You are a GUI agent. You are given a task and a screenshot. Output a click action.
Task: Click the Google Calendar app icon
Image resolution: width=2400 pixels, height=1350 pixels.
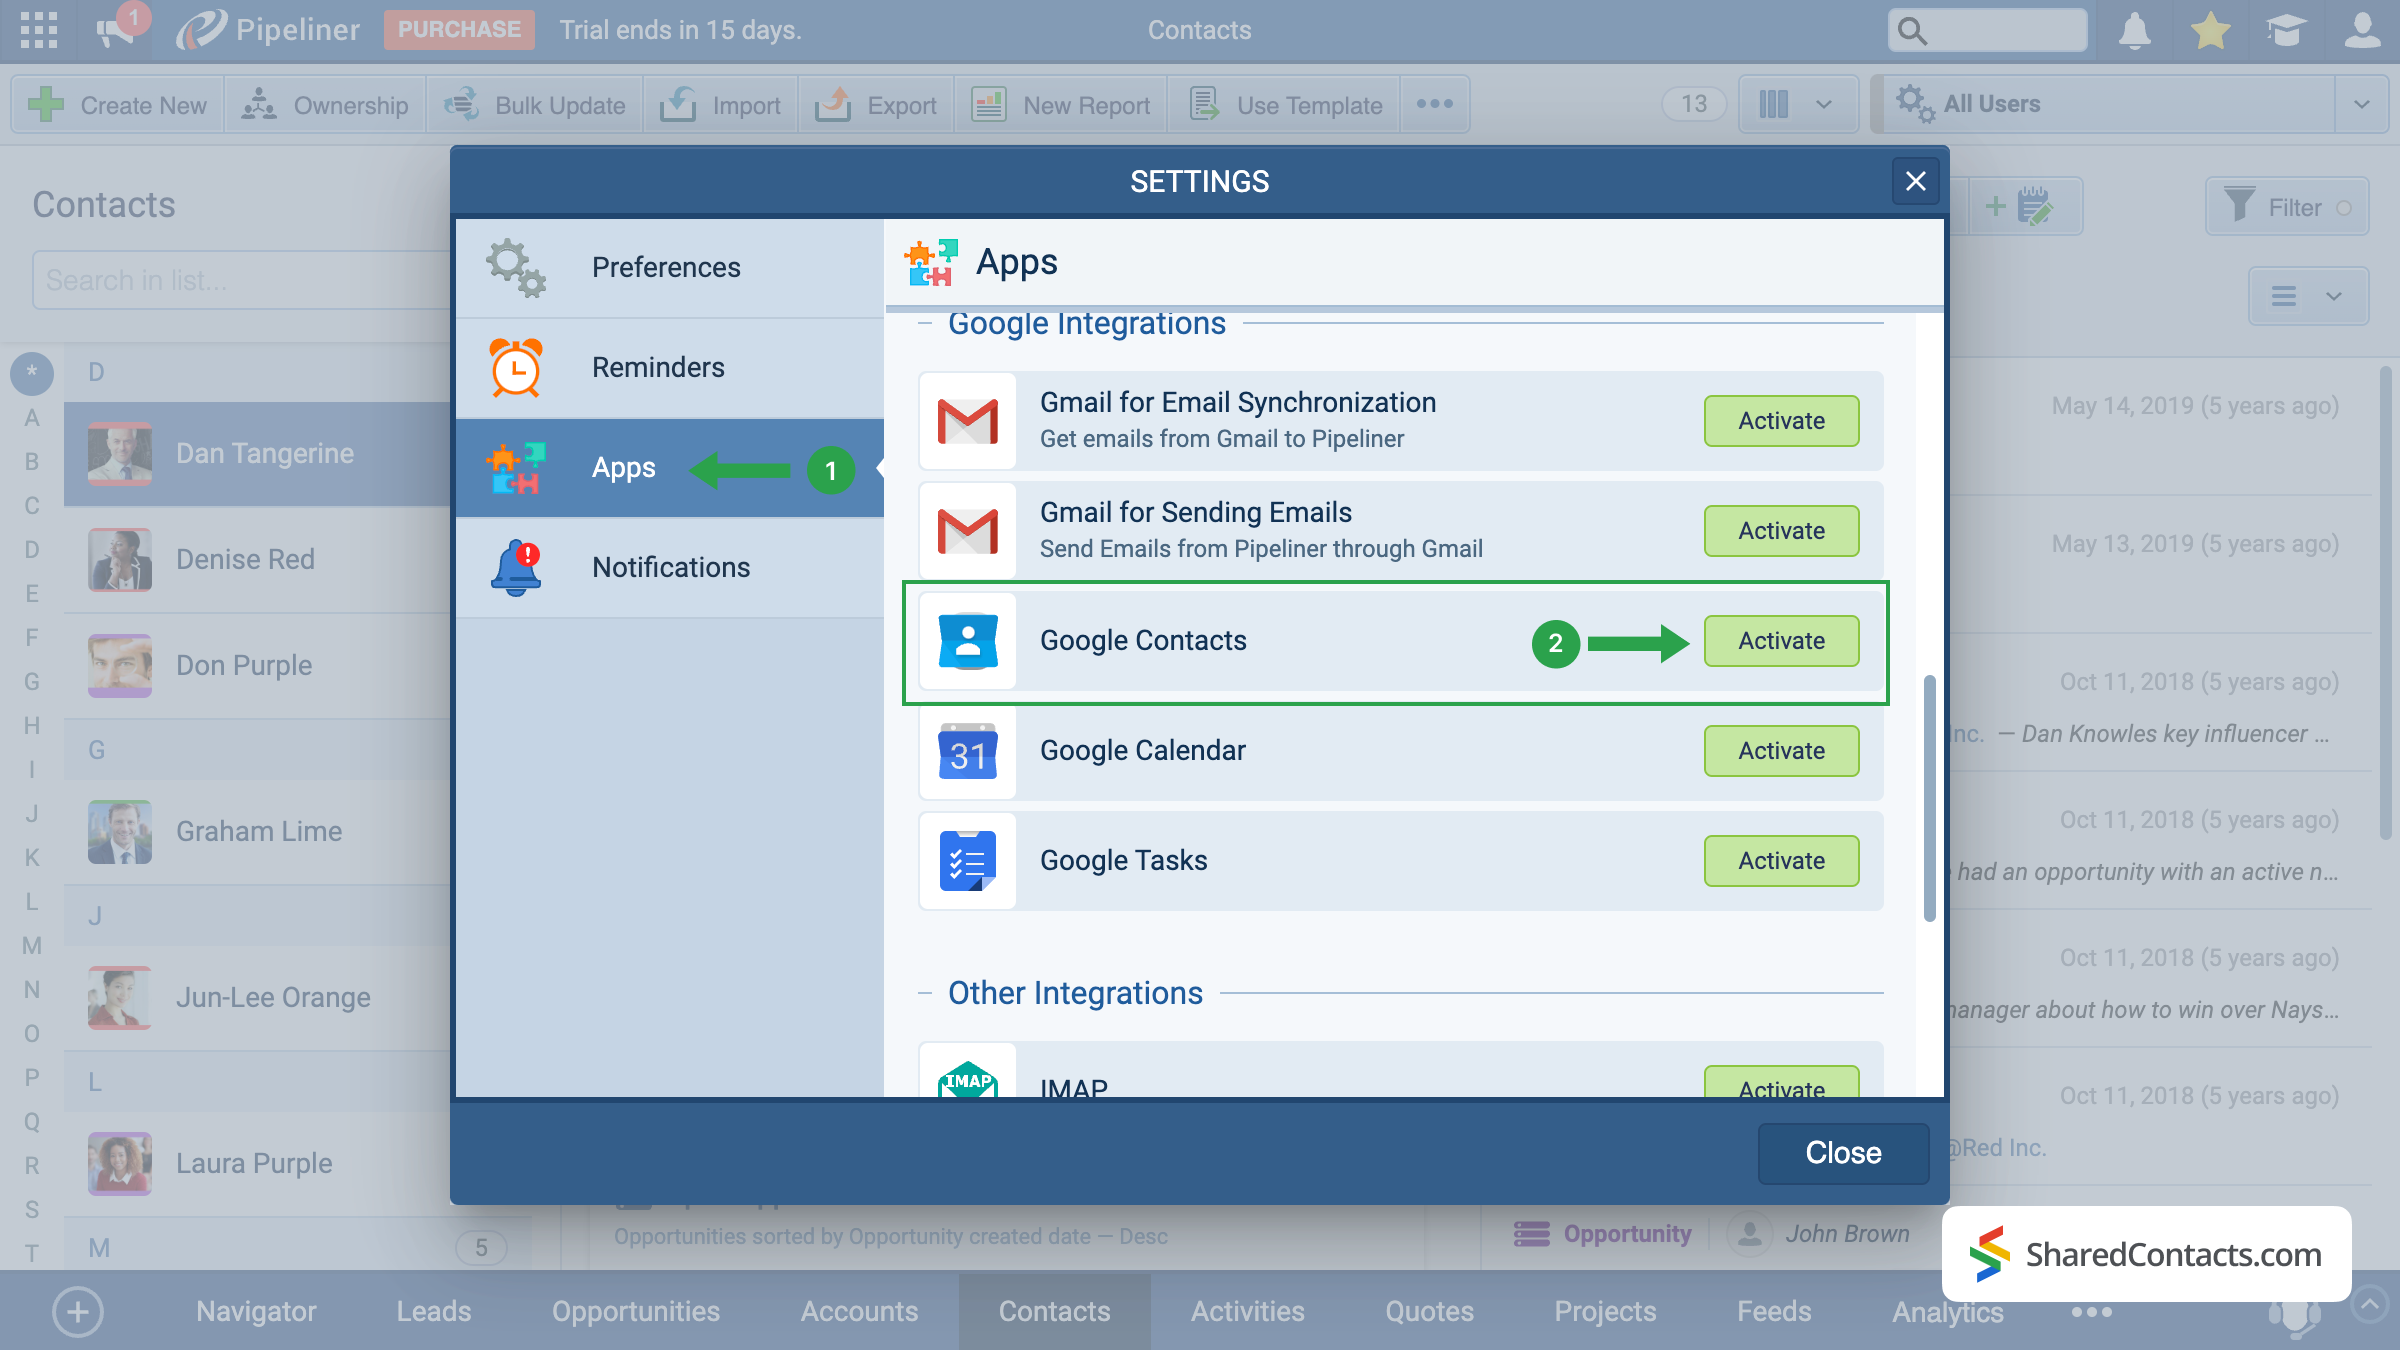click(x=967, y=751)
